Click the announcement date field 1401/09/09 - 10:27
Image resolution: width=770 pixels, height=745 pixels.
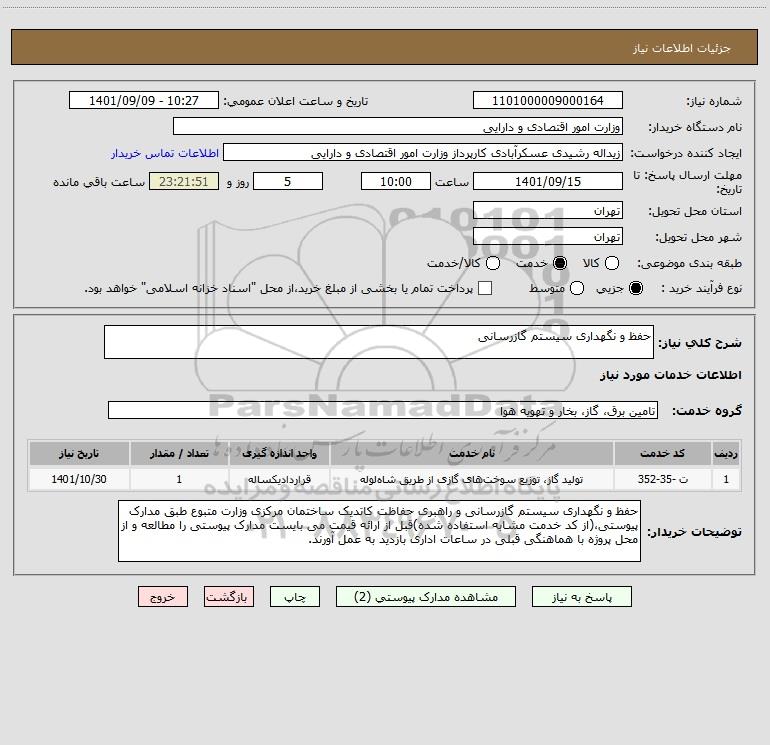[x=144, y=100]
